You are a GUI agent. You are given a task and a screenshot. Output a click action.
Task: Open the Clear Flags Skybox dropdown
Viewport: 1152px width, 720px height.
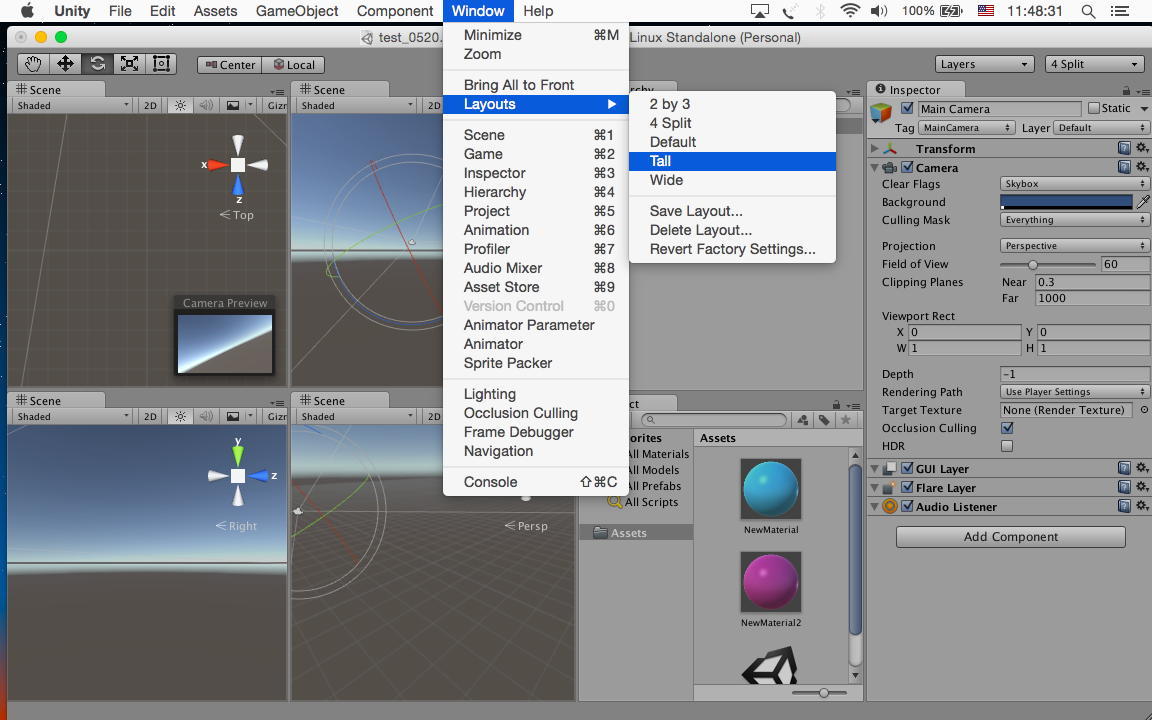click(x=1074, y=184)
